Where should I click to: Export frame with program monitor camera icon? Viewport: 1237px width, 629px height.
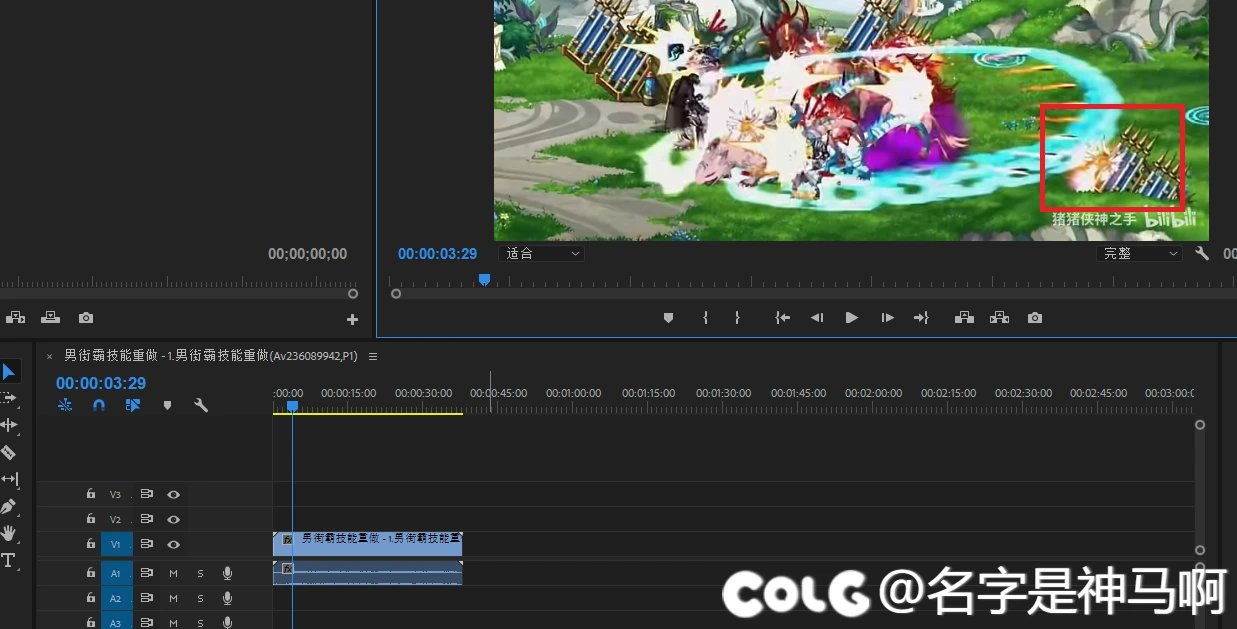(x=1035, y=318)
